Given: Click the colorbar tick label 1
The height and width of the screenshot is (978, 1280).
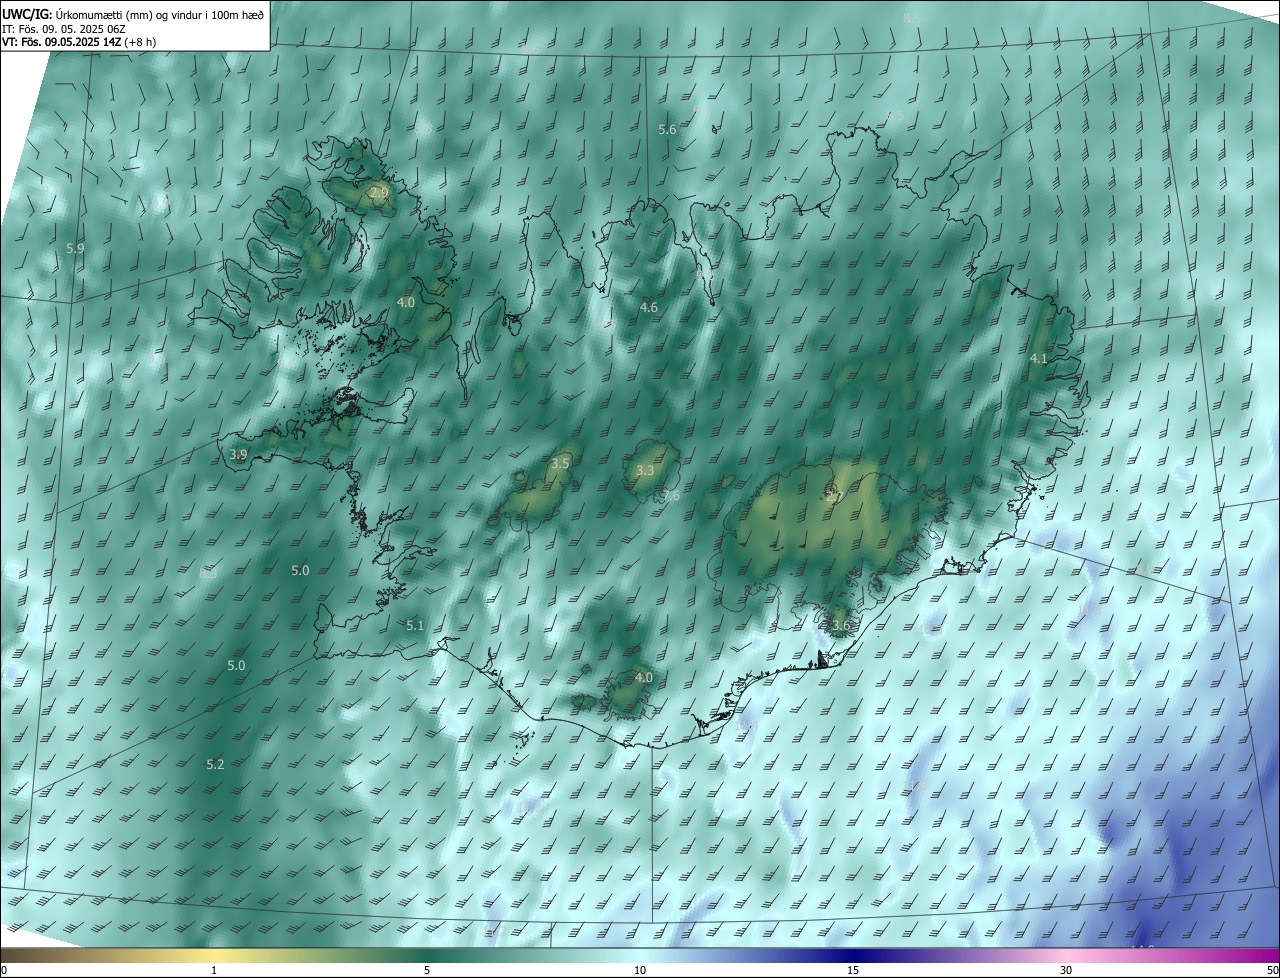Looking at the screenshot, I should [214, 971].
